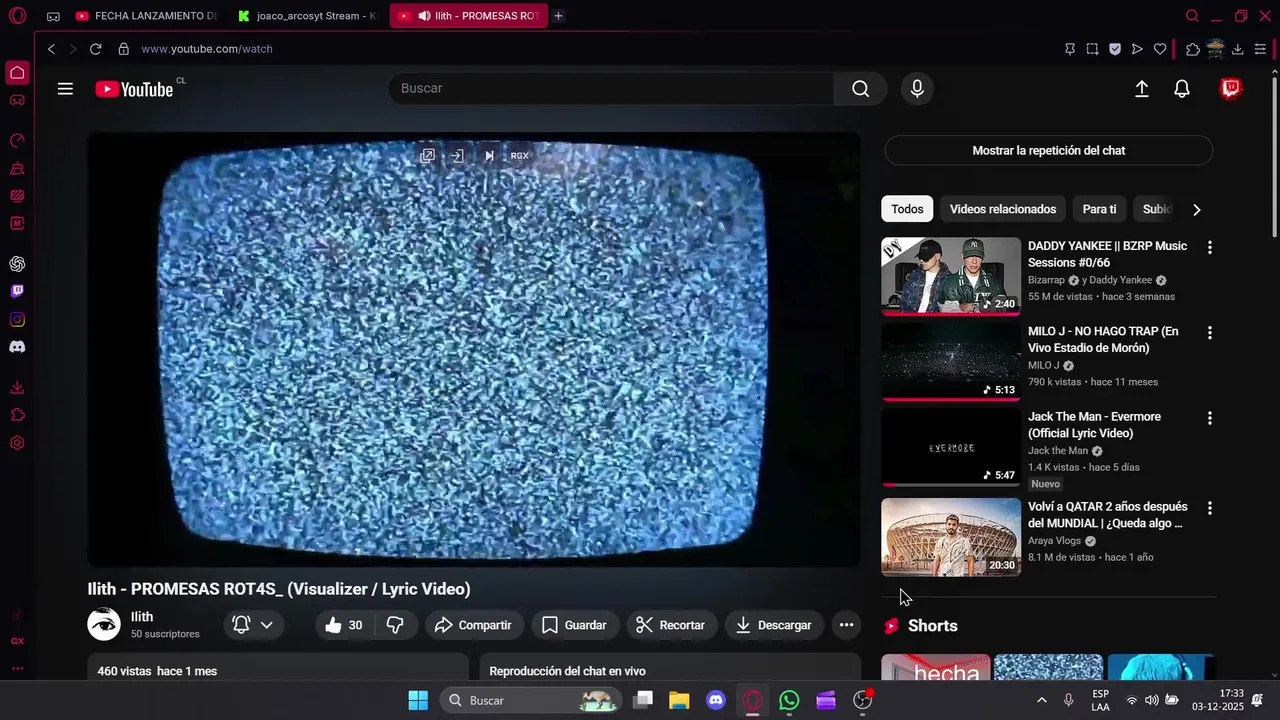Open the Twitch panel in sidebar

[x=17, y=292]
